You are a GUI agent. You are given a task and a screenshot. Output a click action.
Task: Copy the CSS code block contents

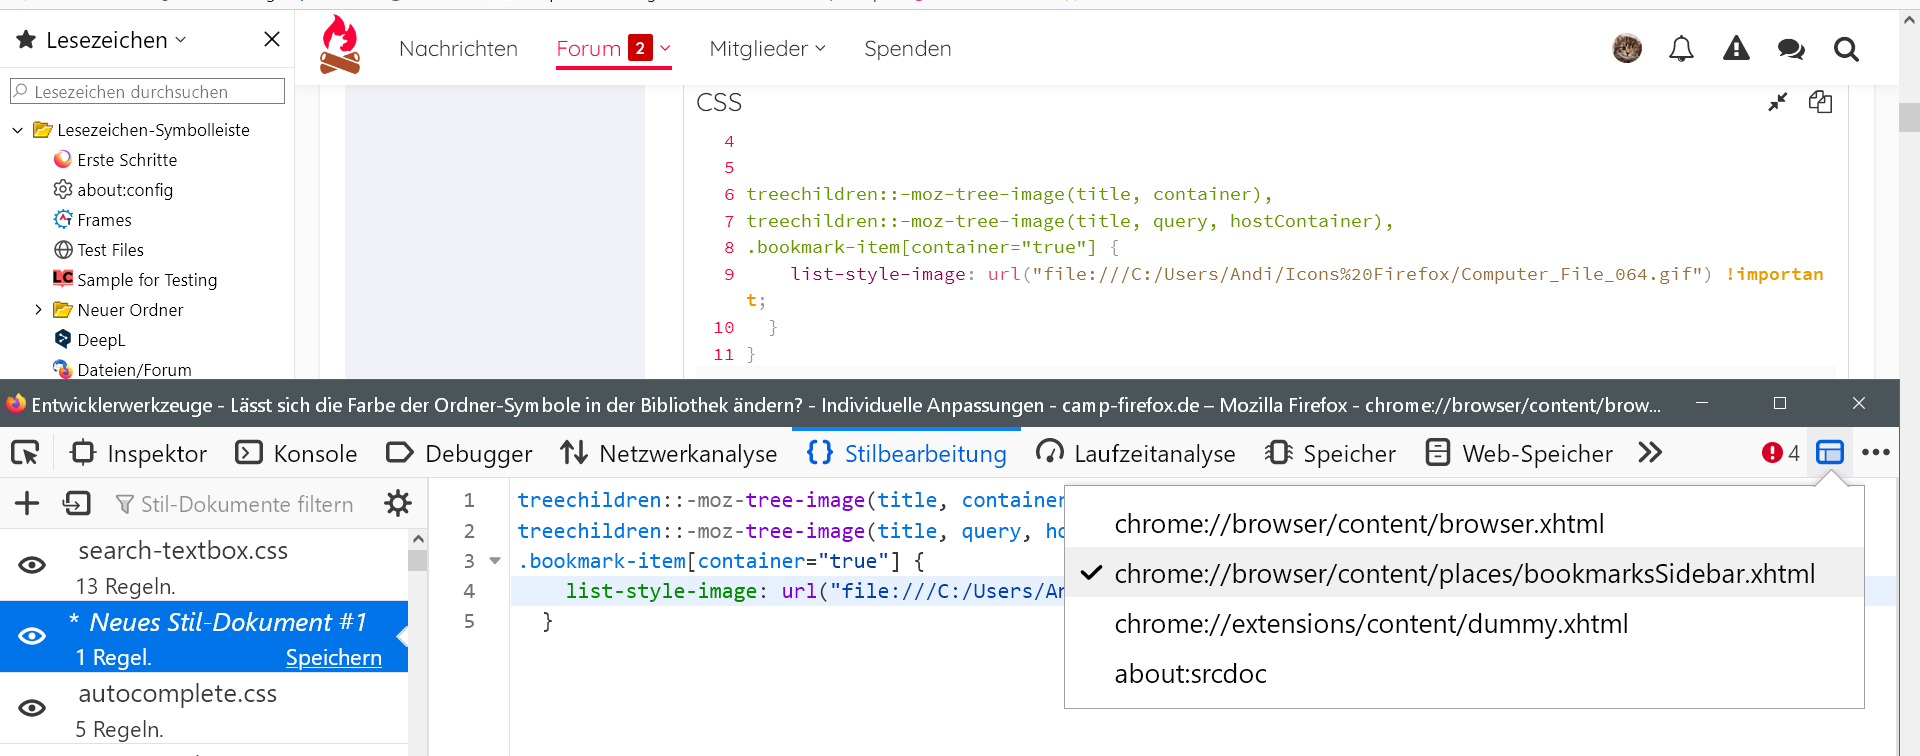(x=1820, y=102)
